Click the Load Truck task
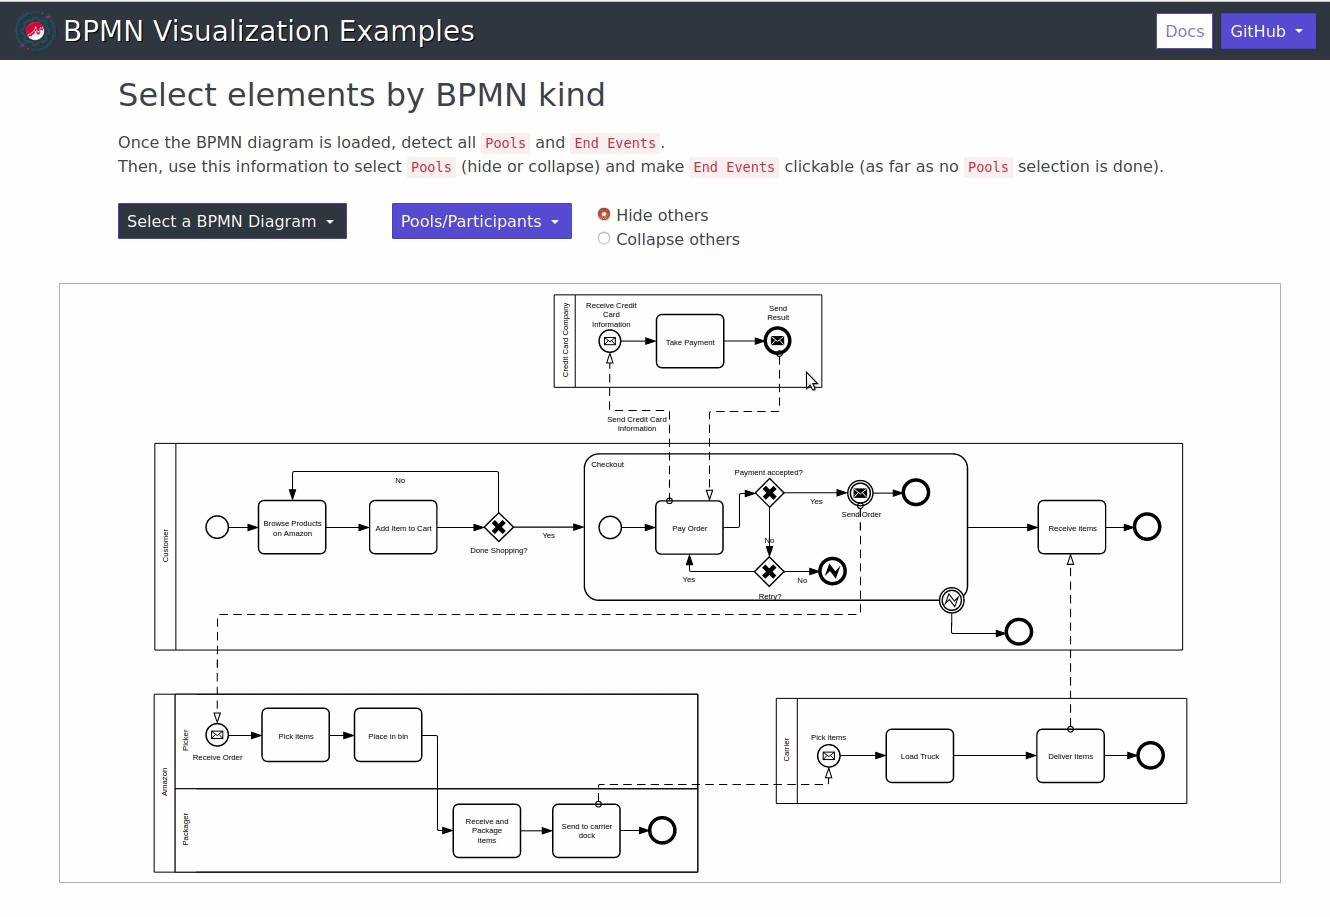Image resolution: width=1330 pixels, height=917 pixels. (x=920, y=756)
